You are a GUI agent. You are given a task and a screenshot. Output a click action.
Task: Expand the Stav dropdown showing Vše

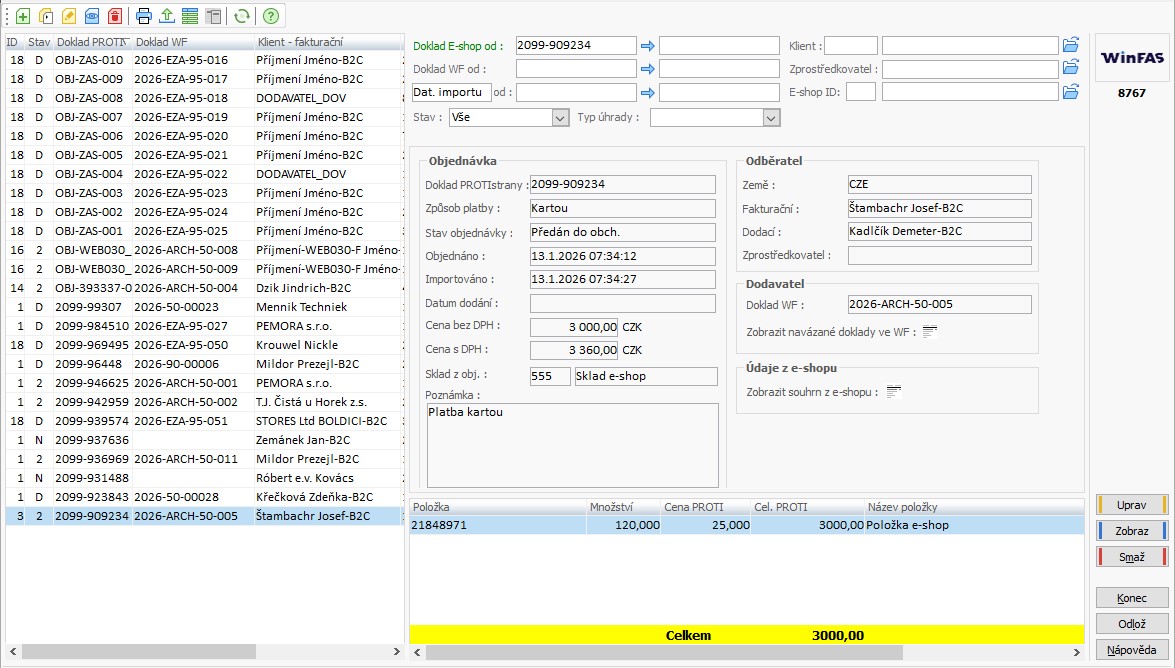point(560,118)
